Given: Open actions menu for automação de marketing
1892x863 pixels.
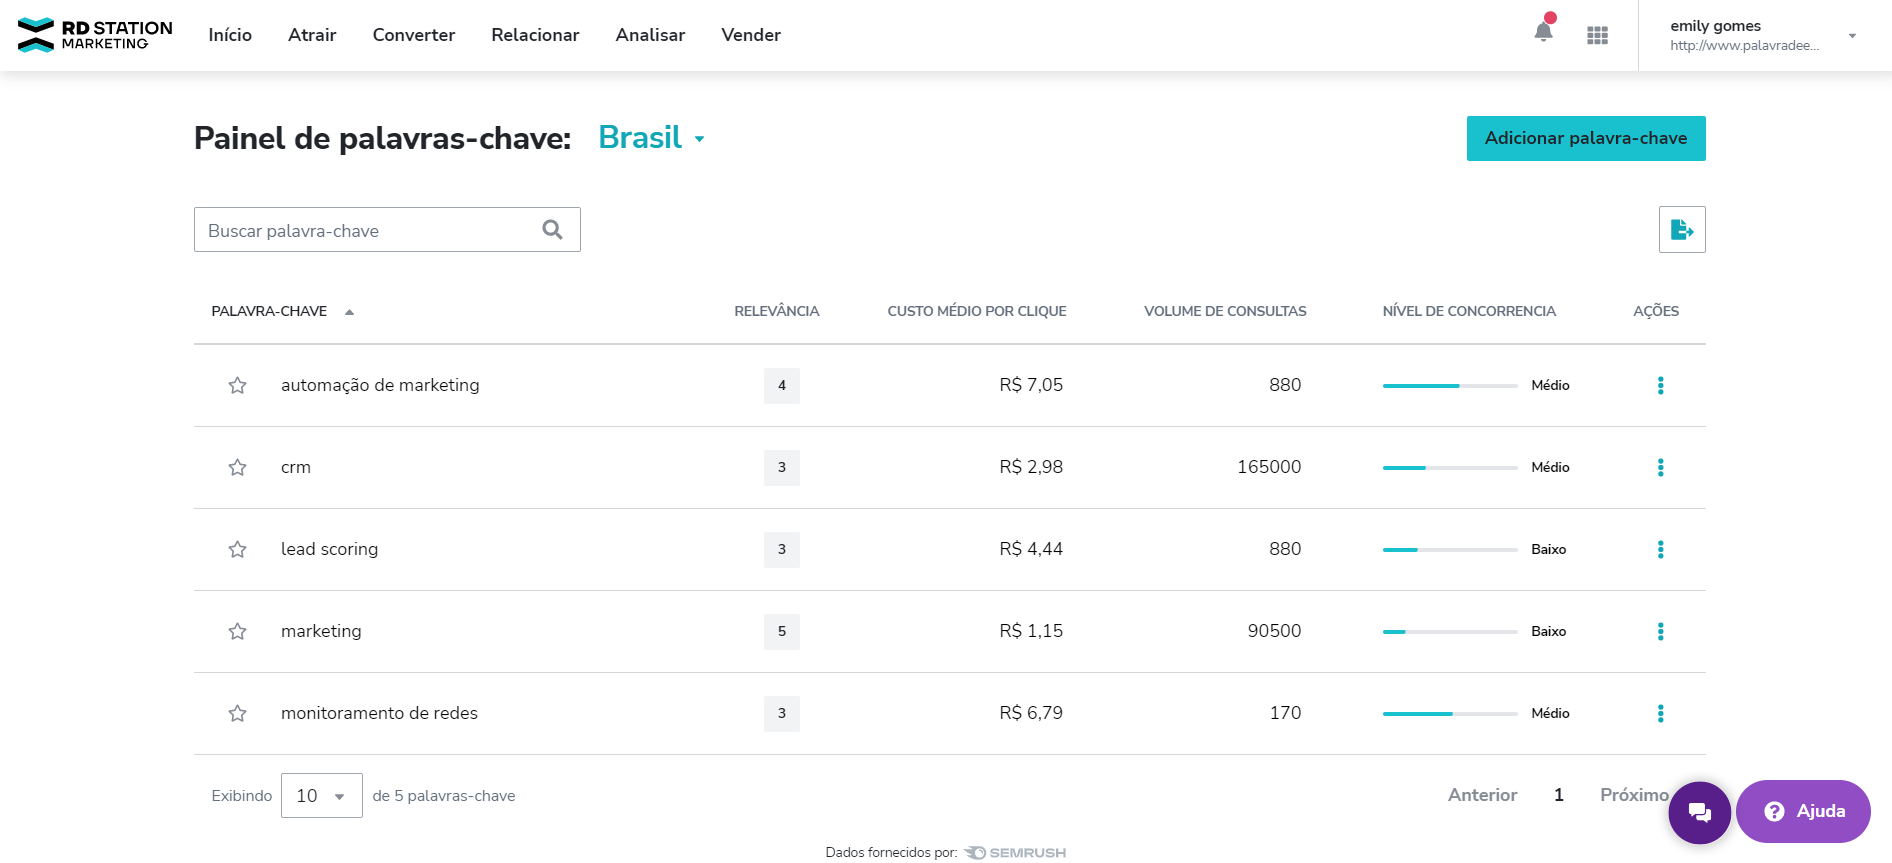Looking at the screenshot, I should pos(1660,385).
